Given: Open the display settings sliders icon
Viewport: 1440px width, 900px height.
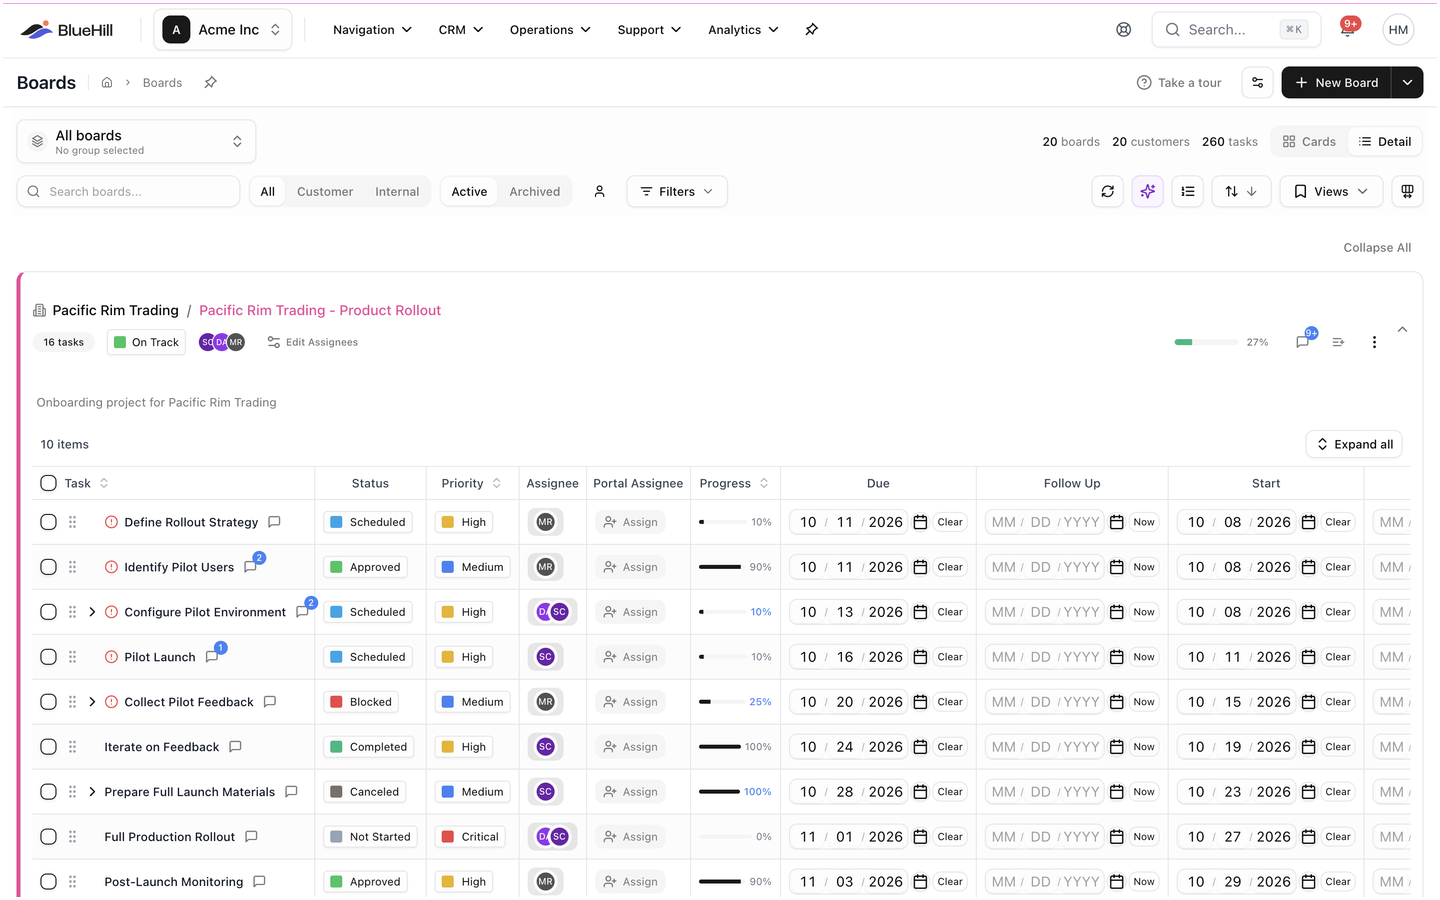Looking at the screenshot, I should [1258, 83].
